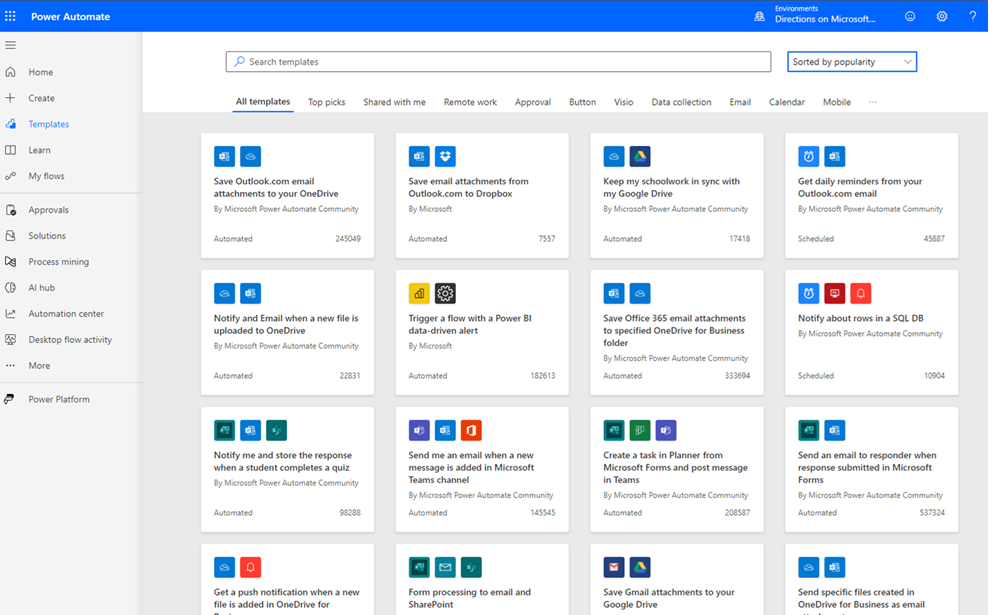Viewport: 1000px width, 615px height.
Task: Open Notify about rows in a SQL DB template
Action: pos(871,332)
